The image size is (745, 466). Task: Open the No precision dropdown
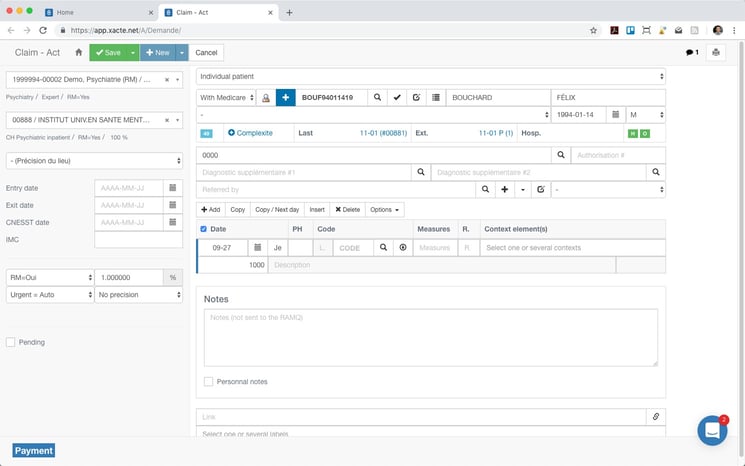[x=139, y=295]
